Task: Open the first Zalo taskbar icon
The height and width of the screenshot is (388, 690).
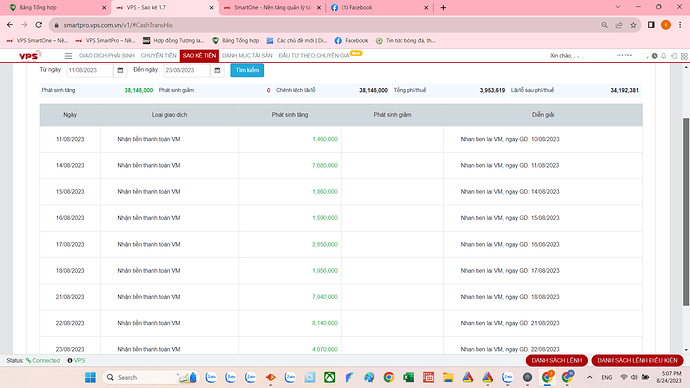Action: 211,377
